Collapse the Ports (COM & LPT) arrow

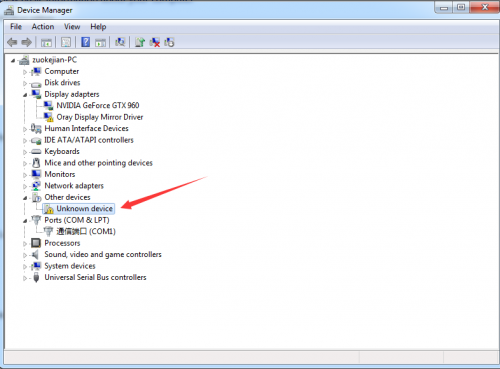click(x=25, y=221)
